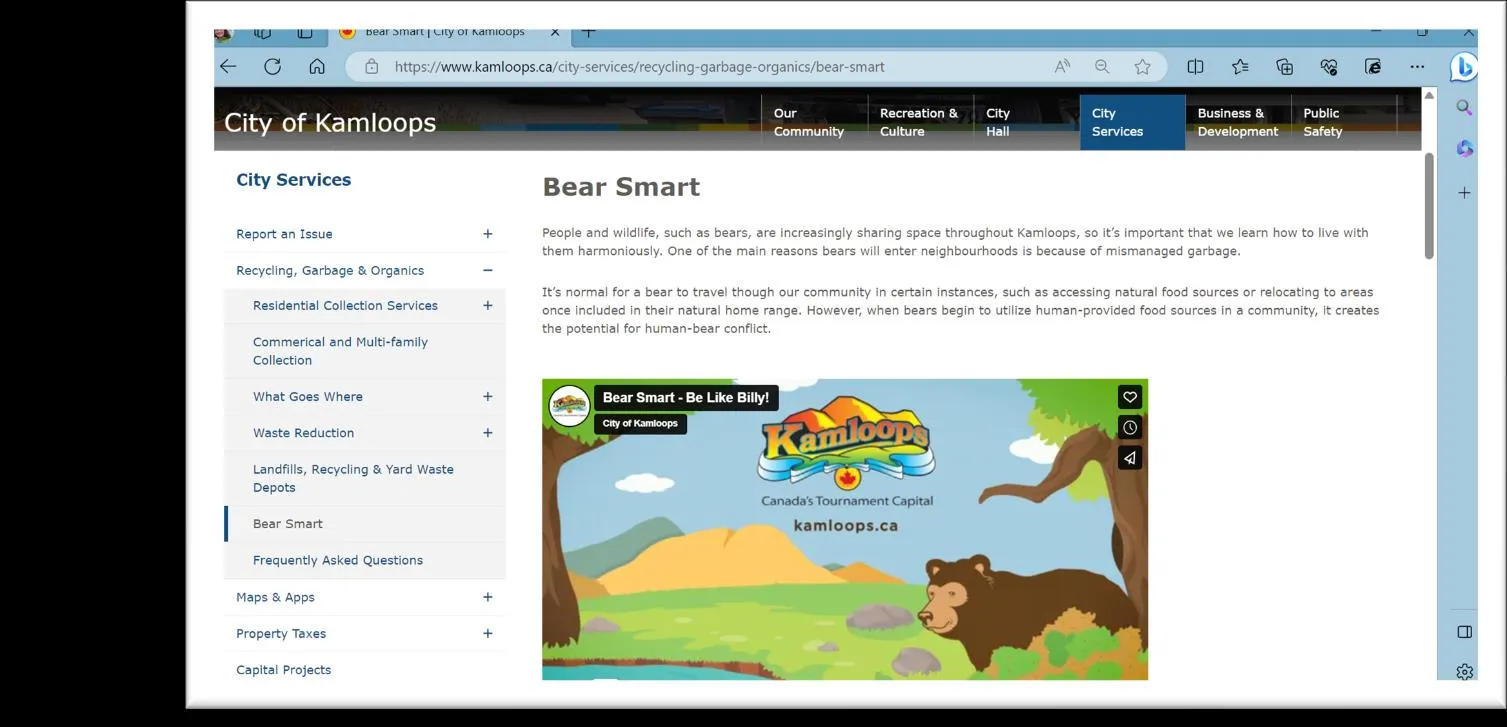Screen dimensions: 1507x727
Task: Open Frequently Asked Questions page
Action: (x=338, y=560)
